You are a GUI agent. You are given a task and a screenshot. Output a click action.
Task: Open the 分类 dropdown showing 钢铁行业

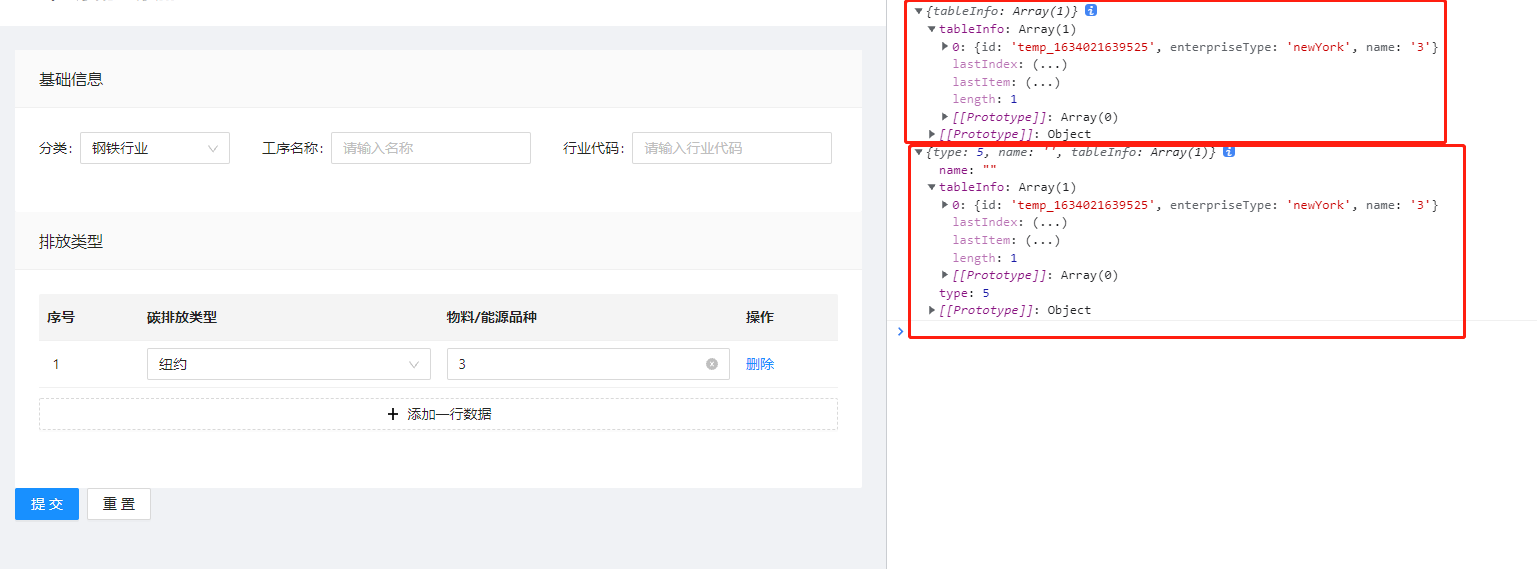[x=155, y=148]
